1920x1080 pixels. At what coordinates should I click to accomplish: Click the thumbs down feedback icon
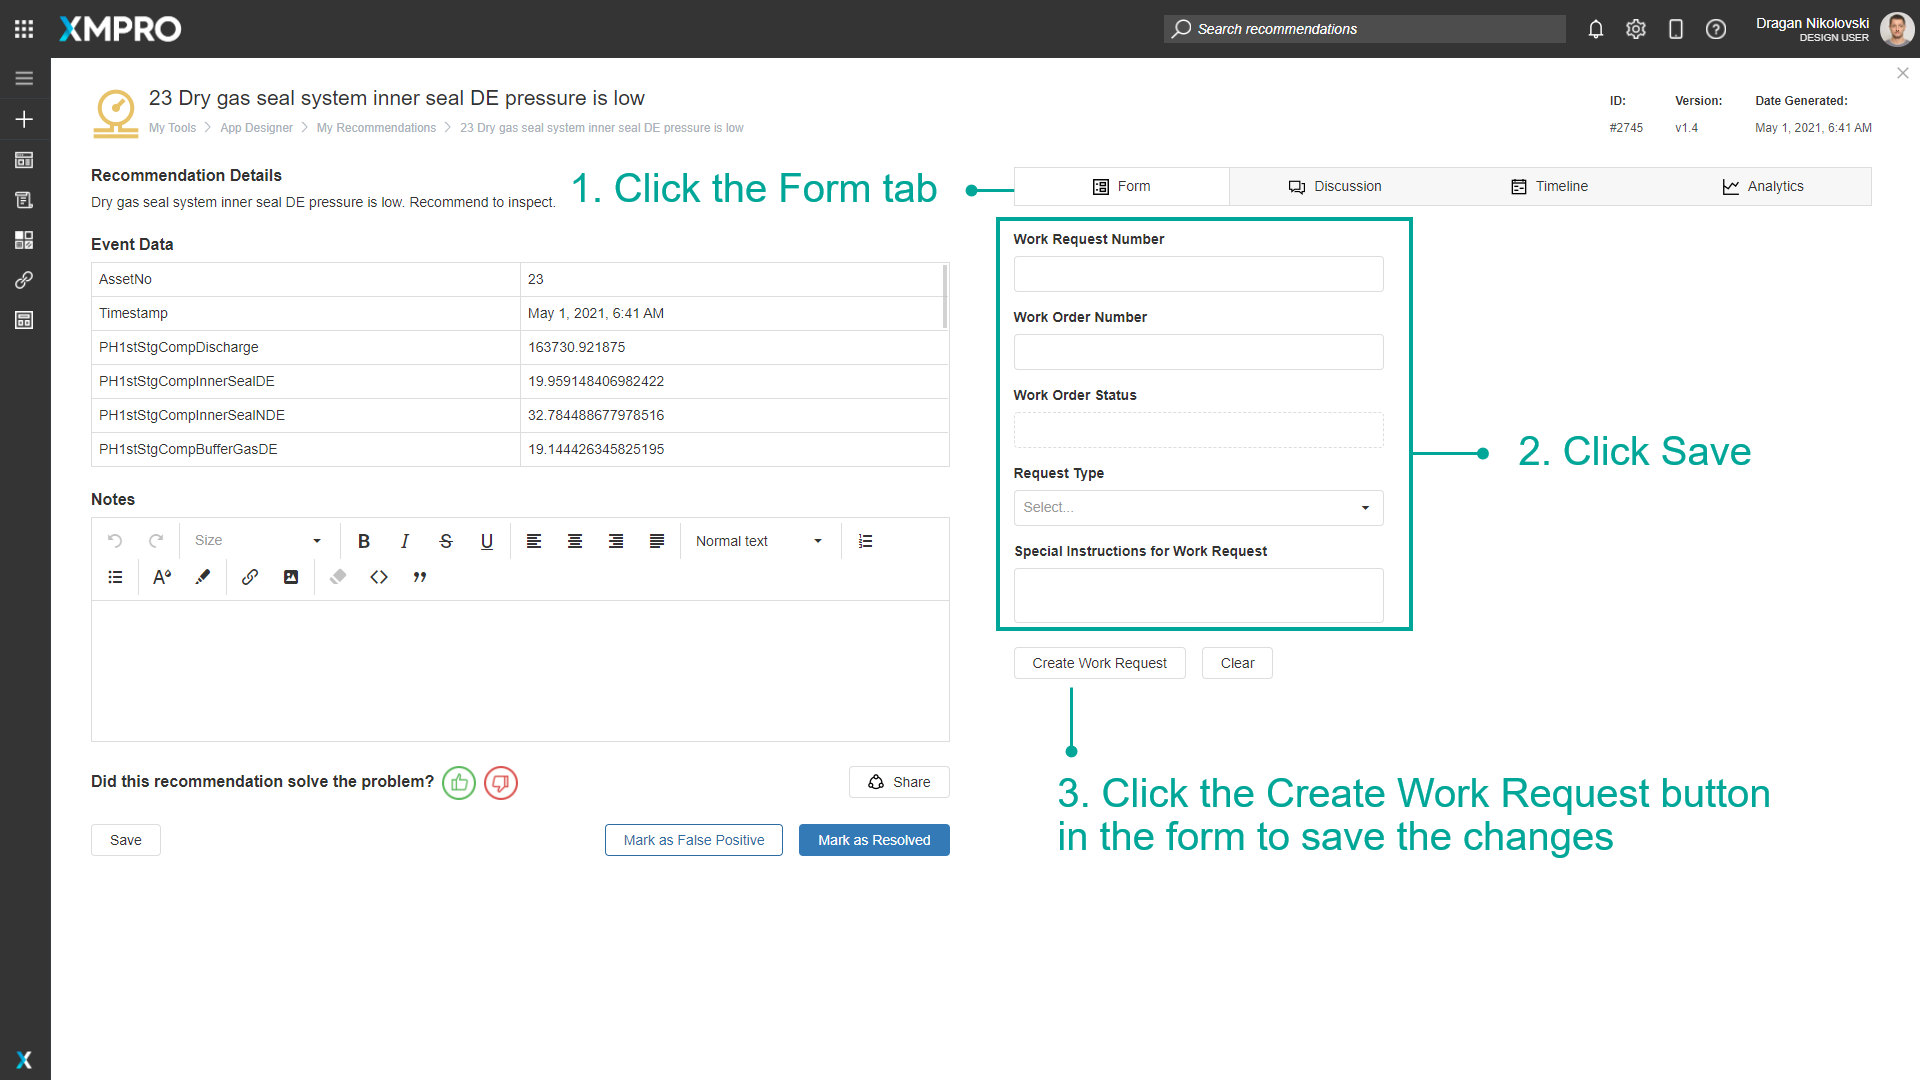point(501,782)
